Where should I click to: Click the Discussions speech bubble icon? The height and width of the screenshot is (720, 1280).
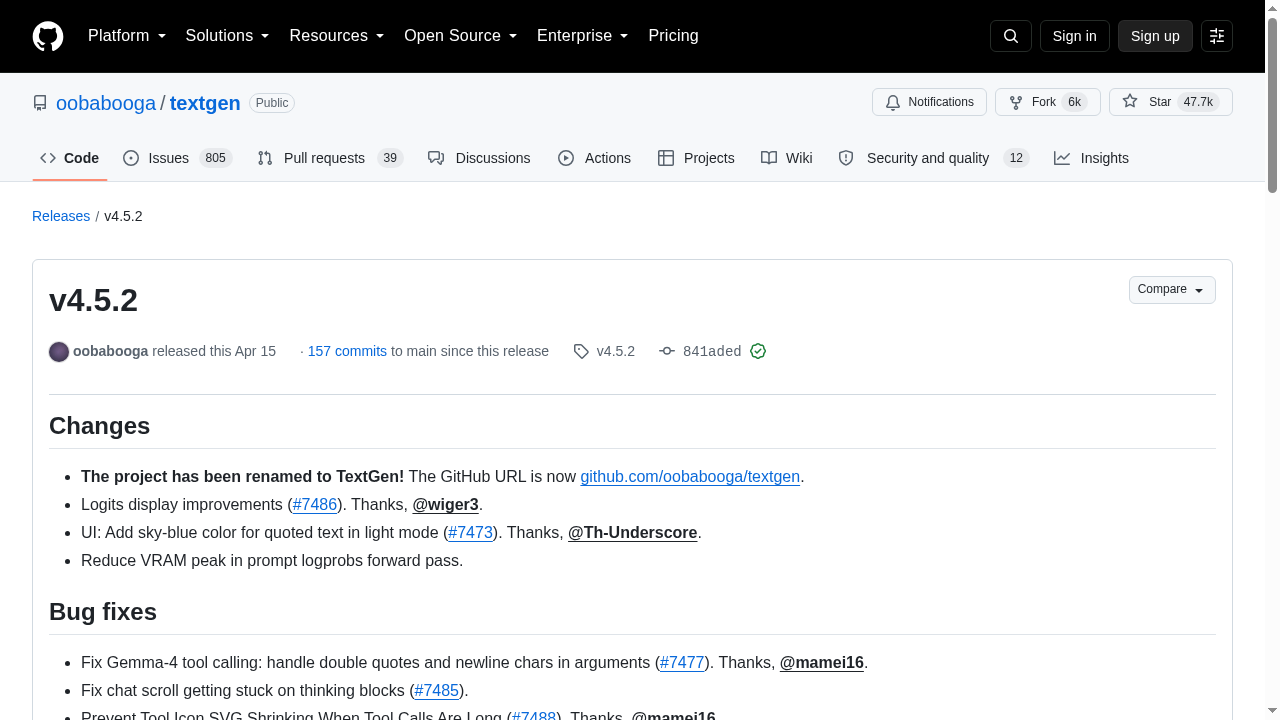coord(436,158)
